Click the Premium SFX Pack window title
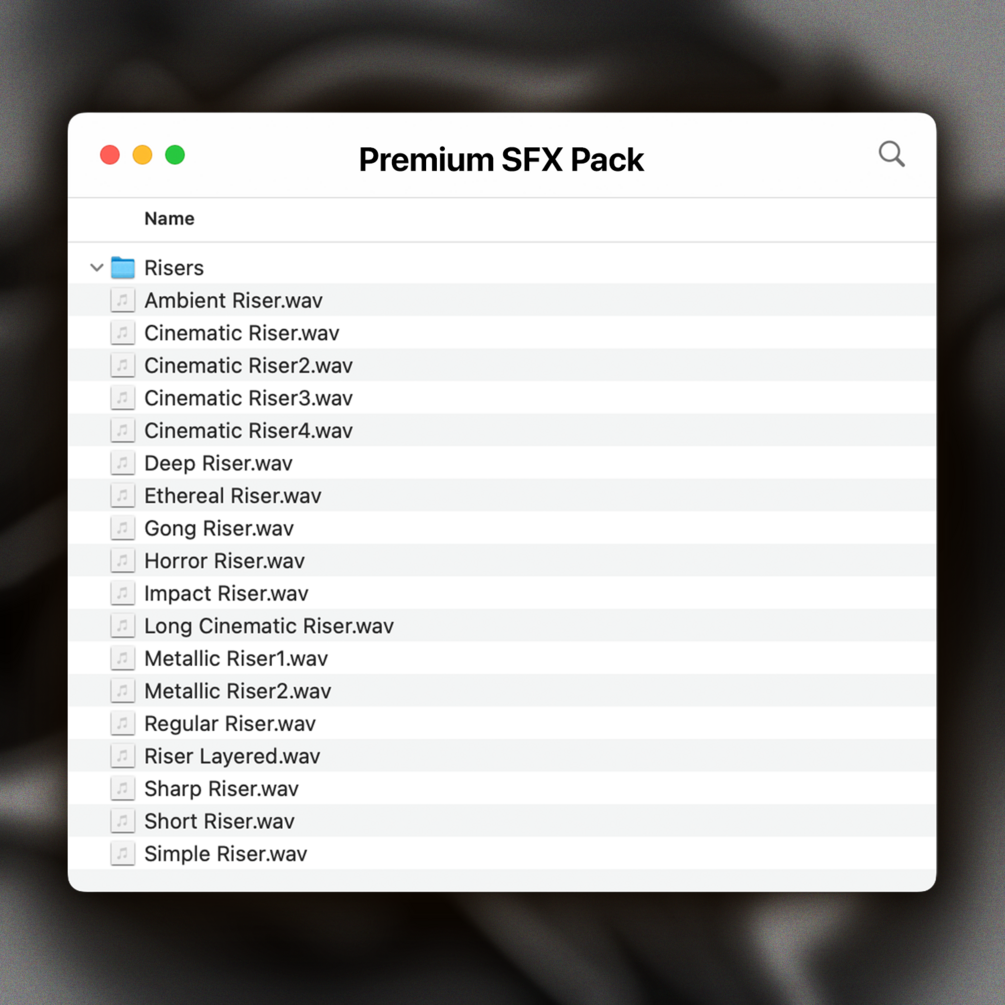This screenshot has height=1005, width=1005. click(x=501, y=159)
